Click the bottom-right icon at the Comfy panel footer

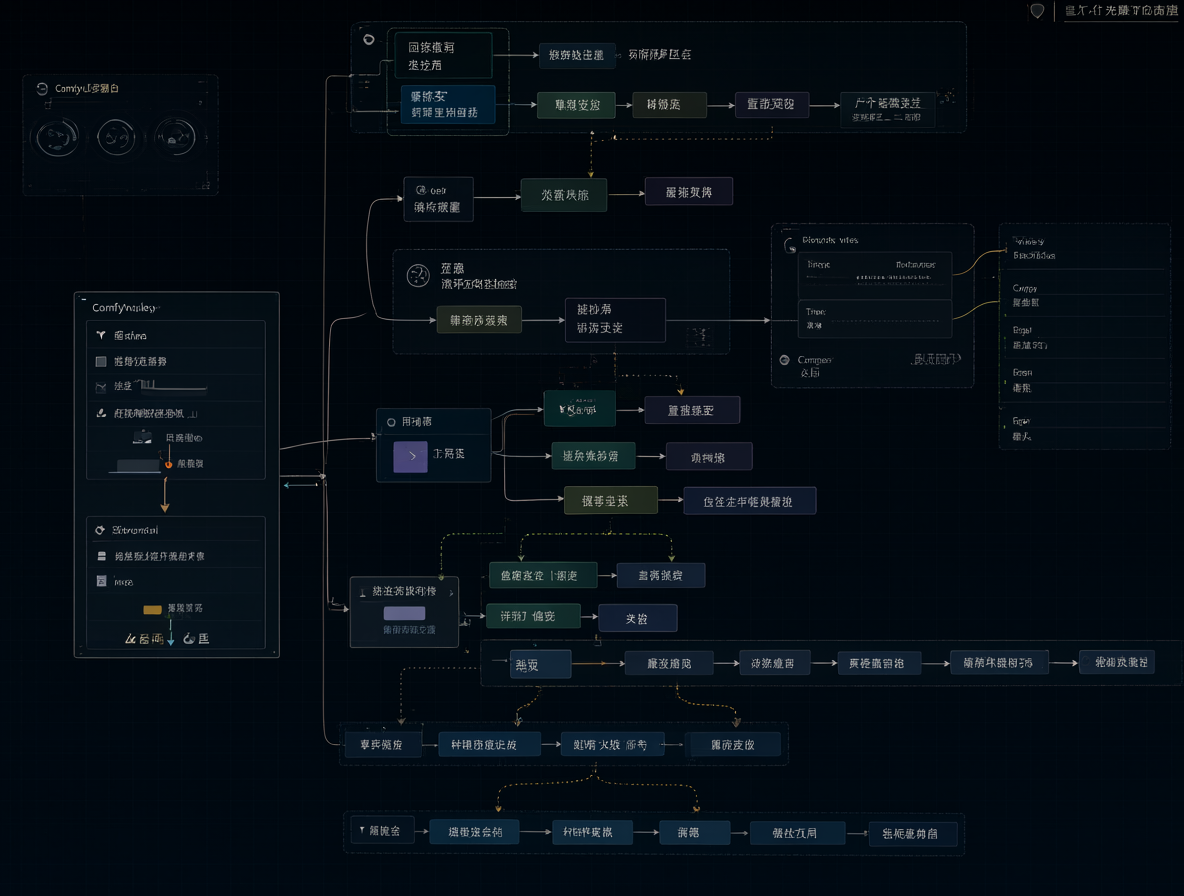coord(189,639)
